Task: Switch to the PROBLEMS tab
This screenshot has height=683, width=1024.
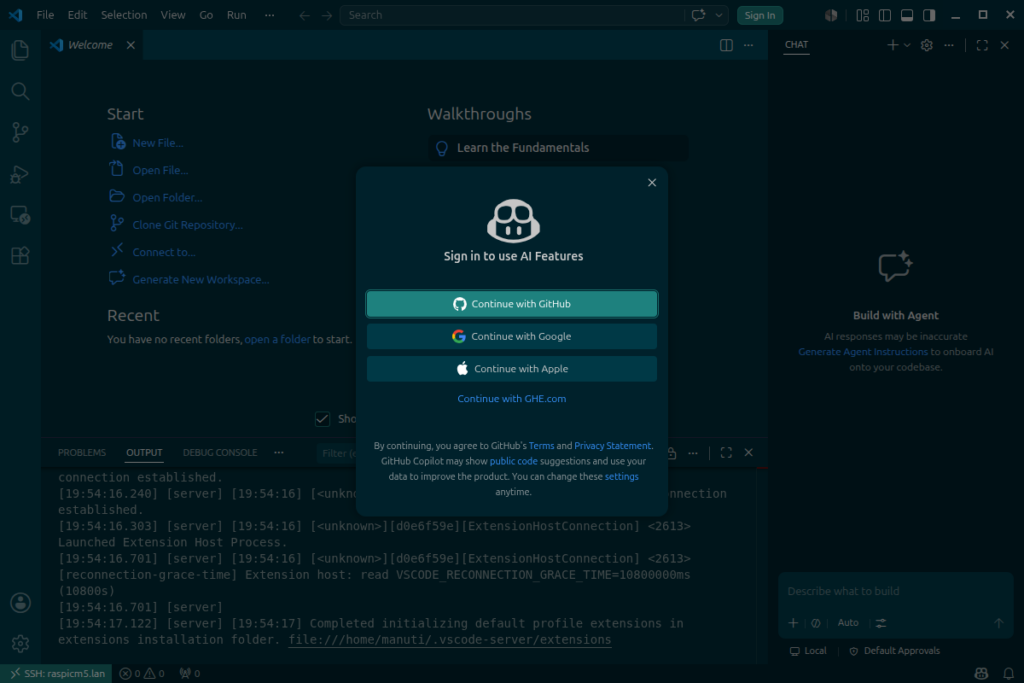Action: [82, 453]
